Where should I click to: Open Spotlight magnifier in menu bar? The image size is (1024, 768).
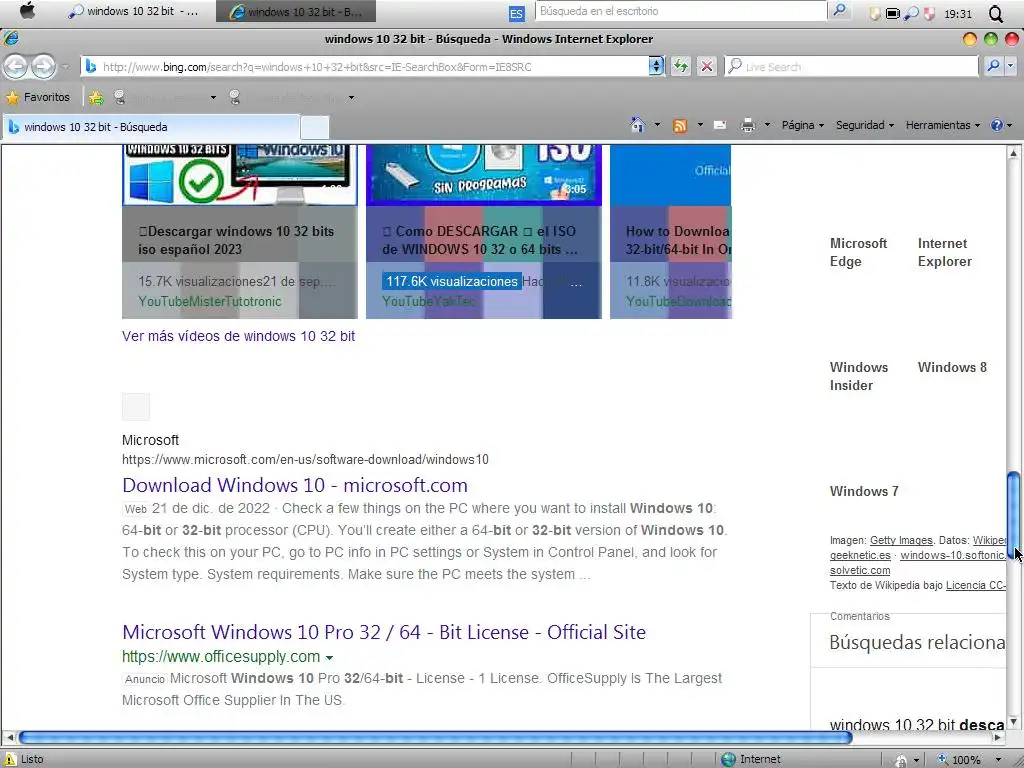pos(996,13)
